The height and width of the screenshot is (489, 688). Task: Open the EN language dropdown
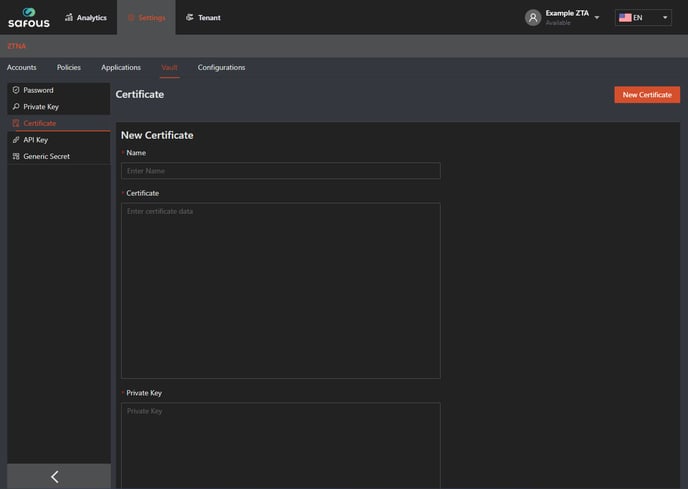[643, 18]
